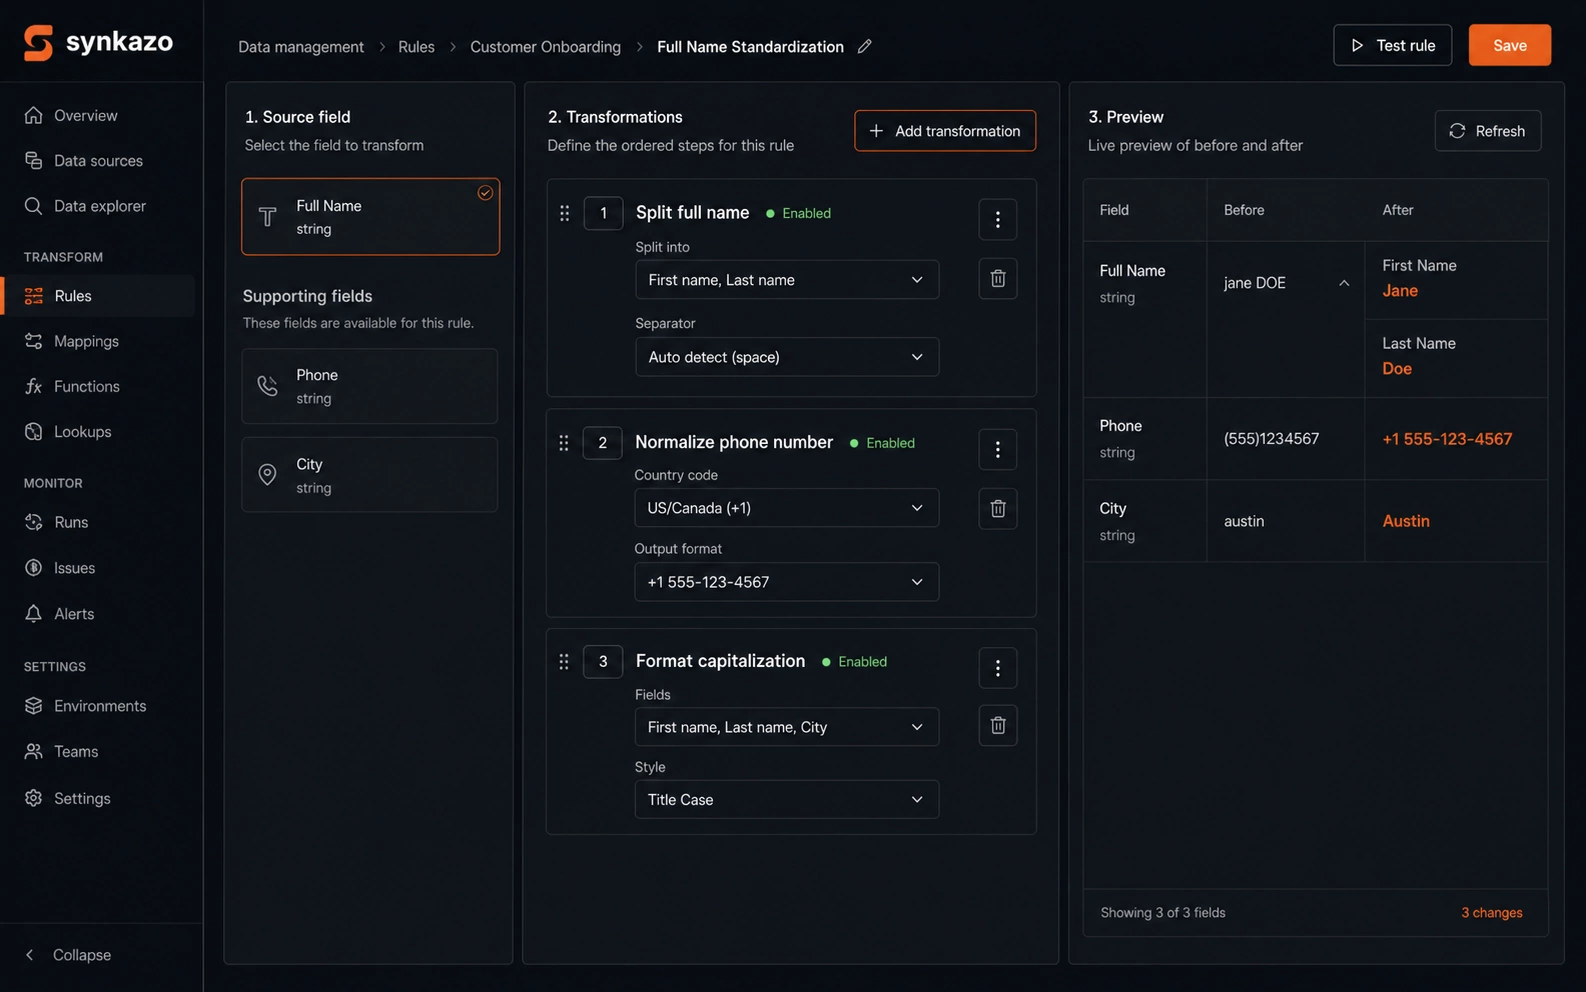Collapse the sidebar

68,955
